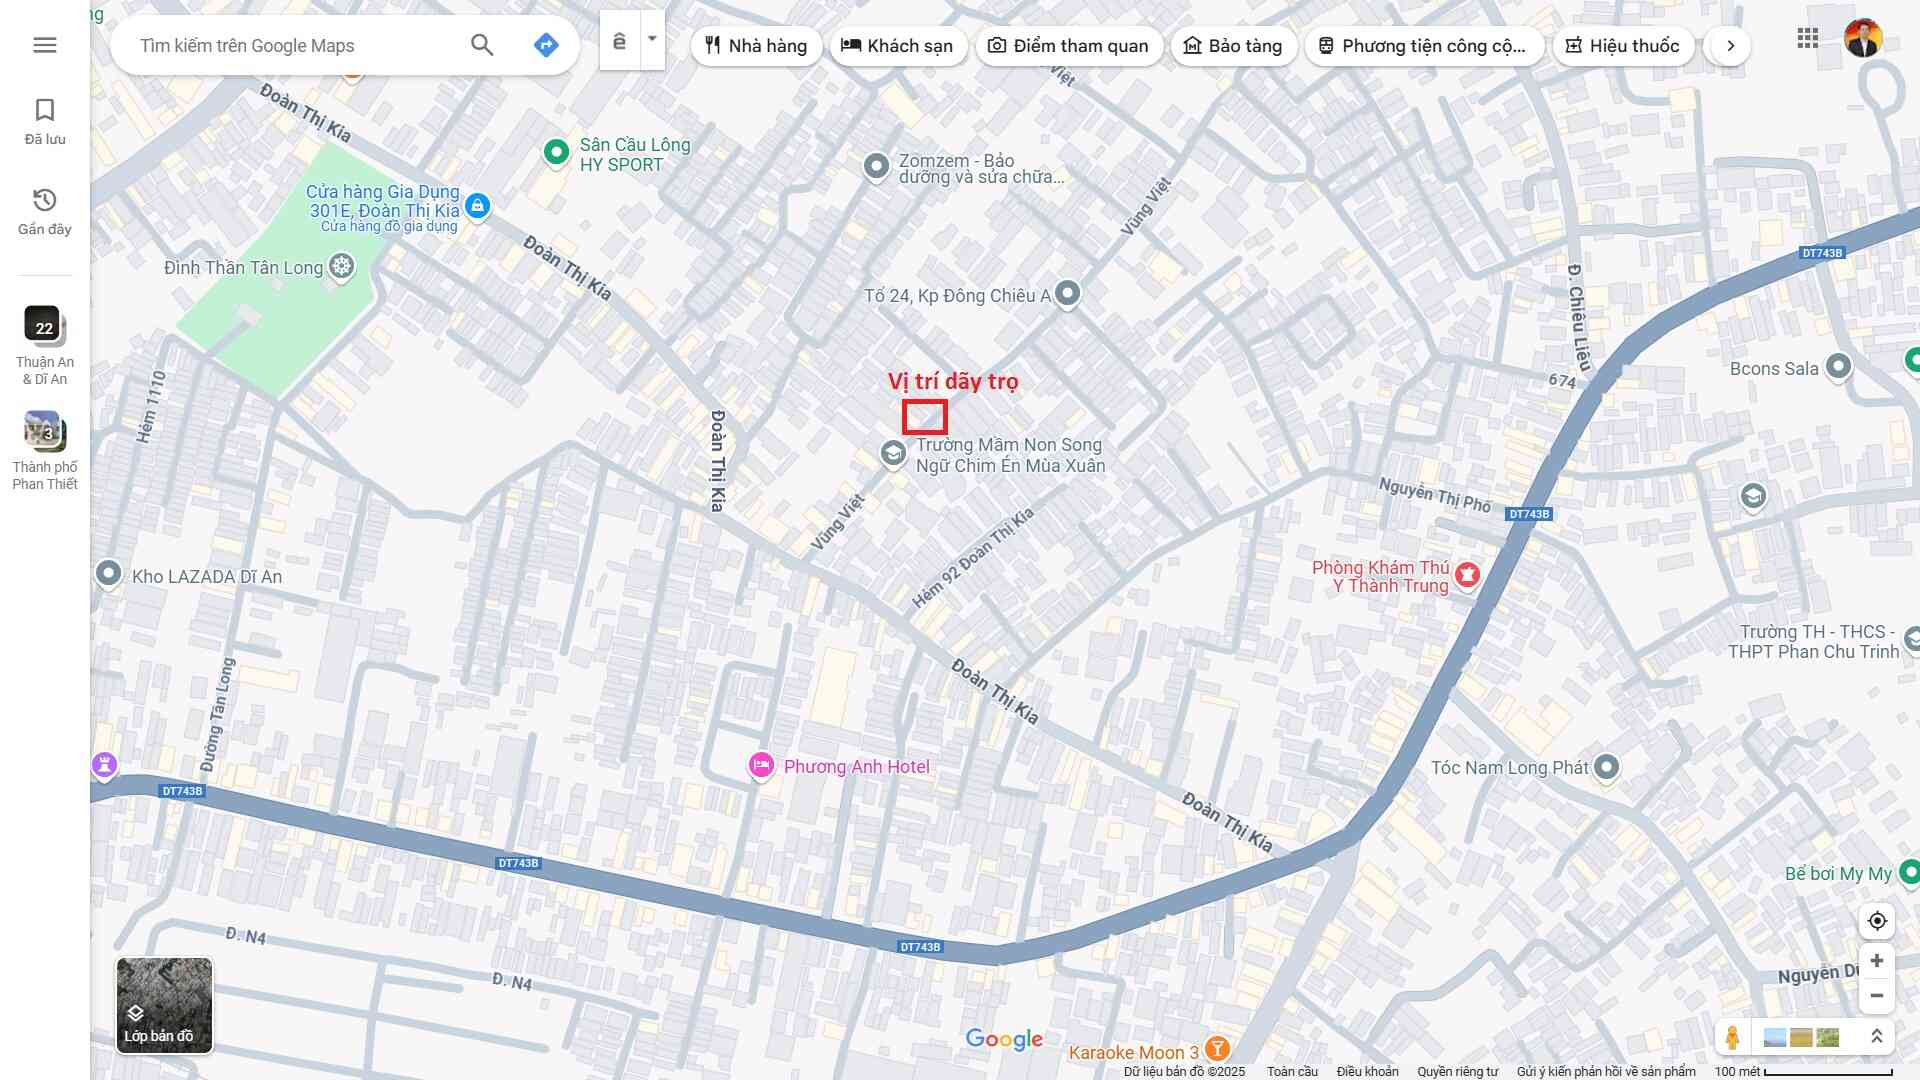The width and height of the screenshot is (1920, 1080).
Task: Open the Google apps grid
Action: [x=1807, y=39]
